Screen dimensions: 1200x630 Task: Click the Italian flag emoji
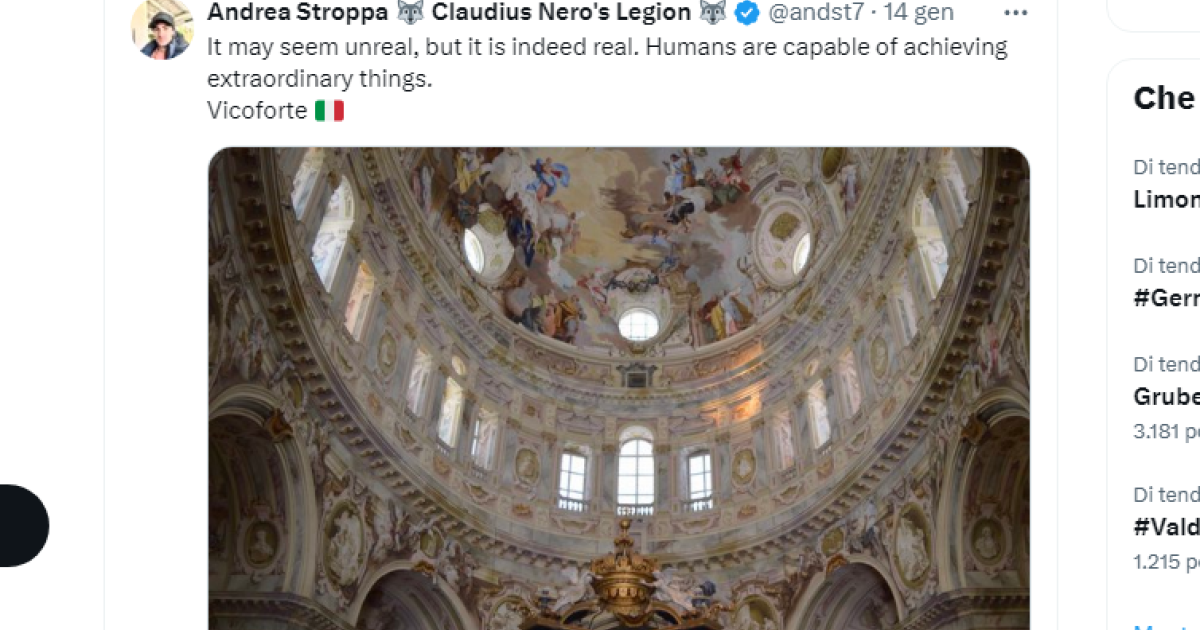tap(329, 111)
